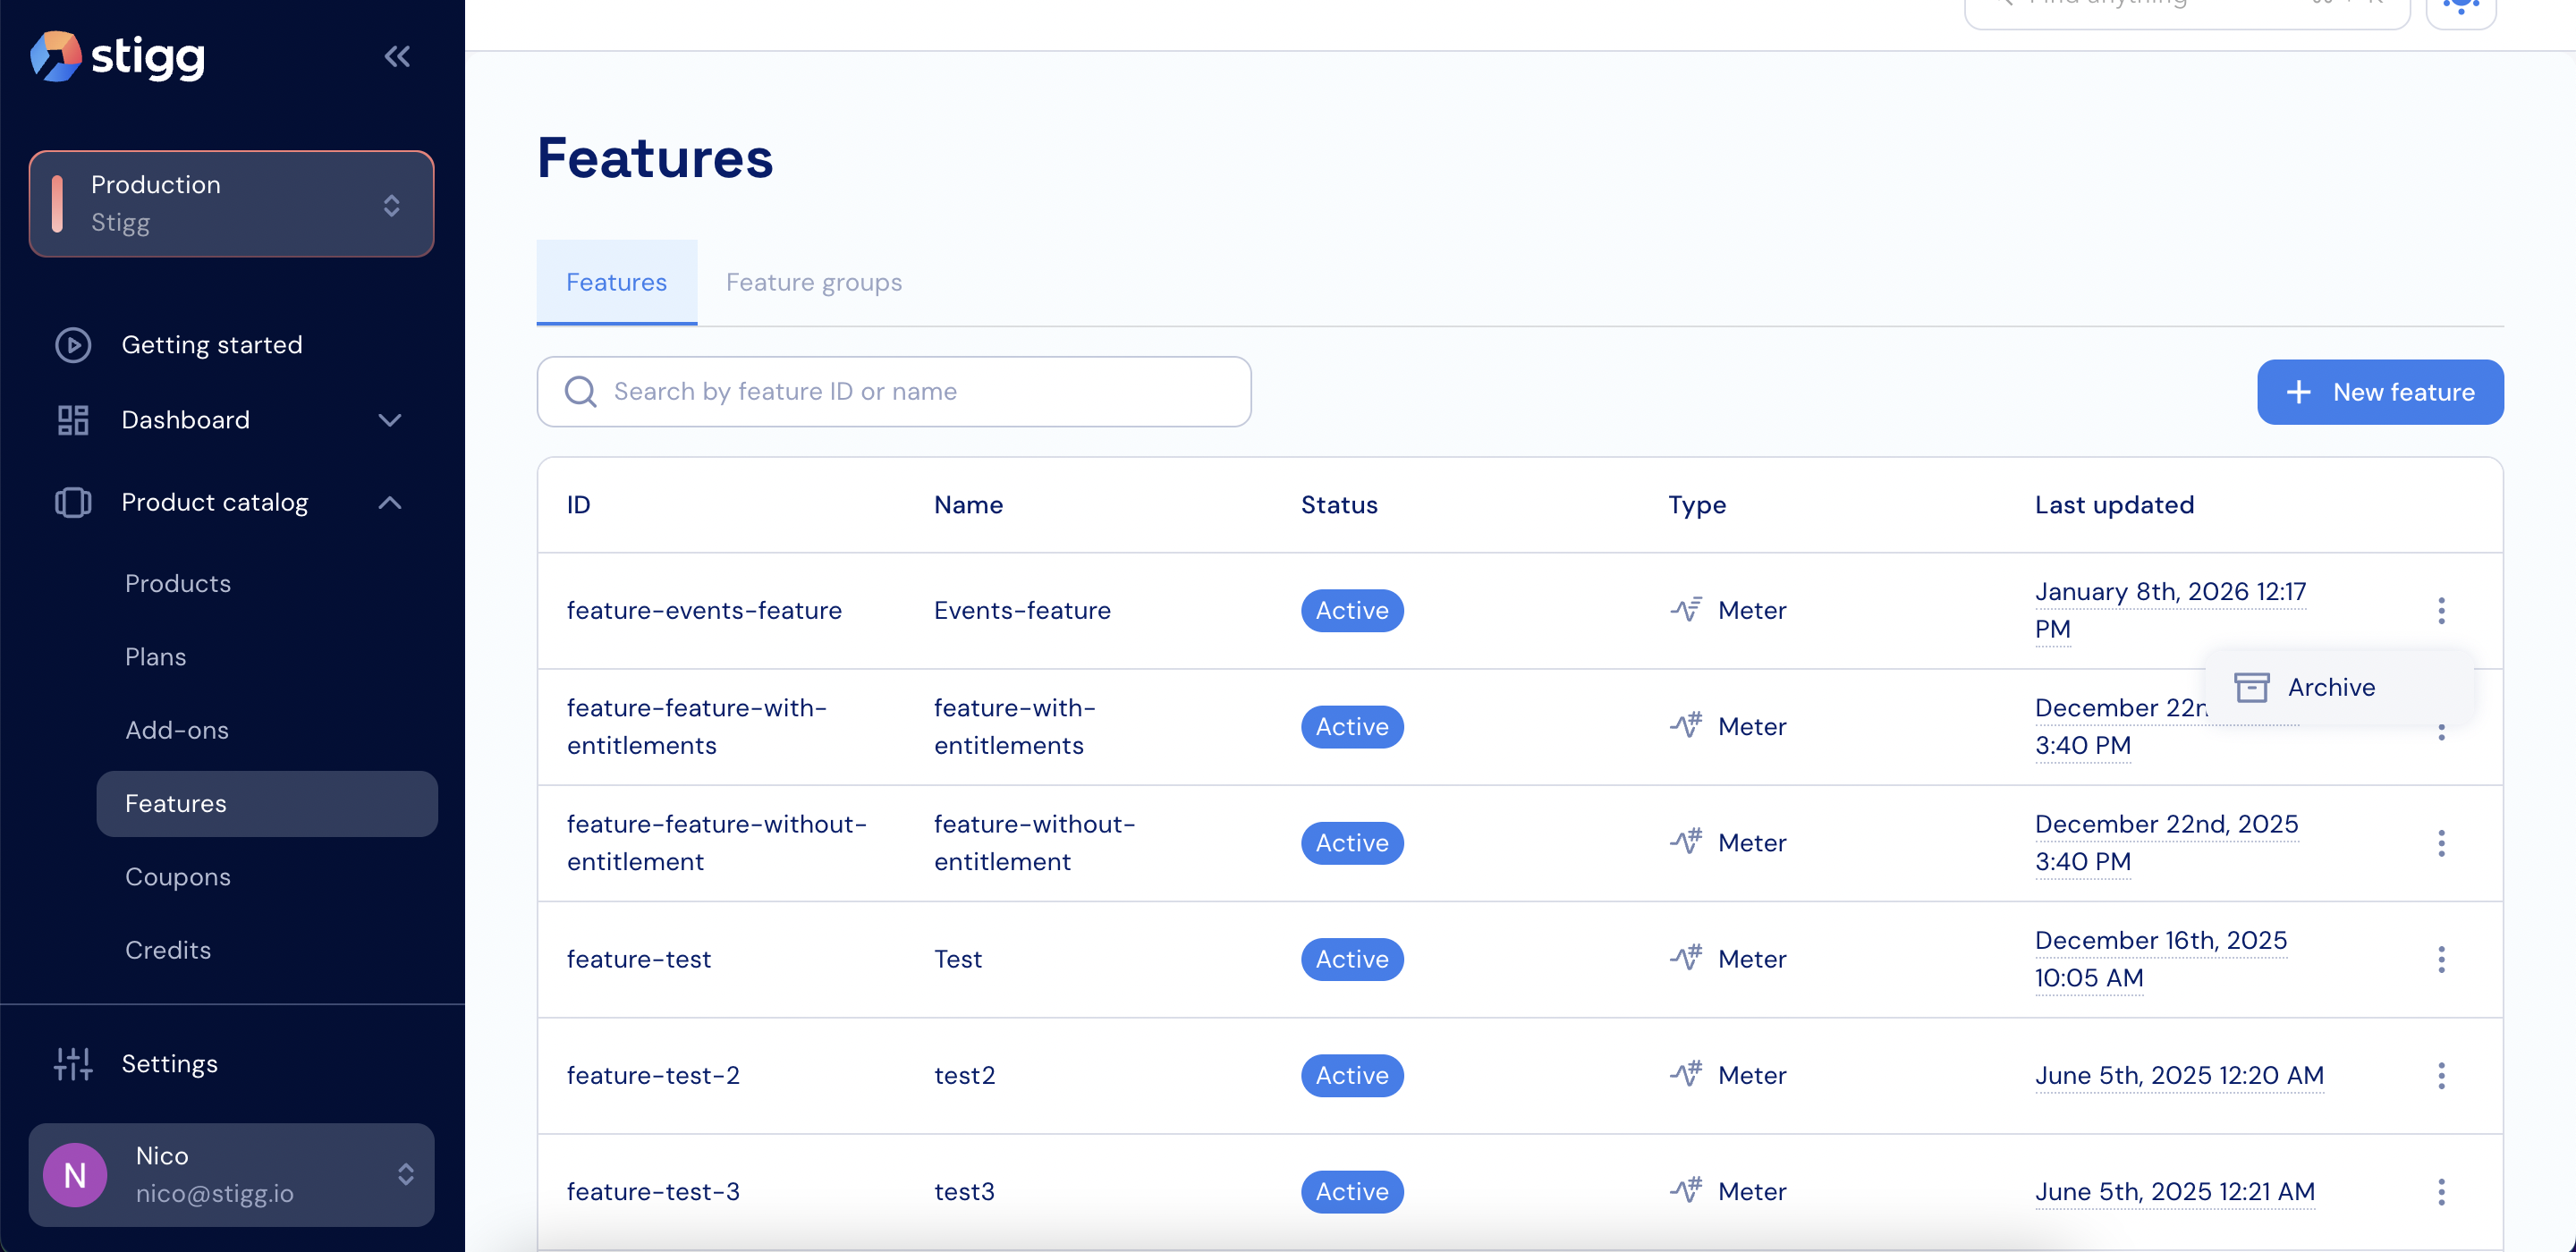Open kebab menu for feature-test-2 row
2576x1252 pixels.
click(2440, 1076)
